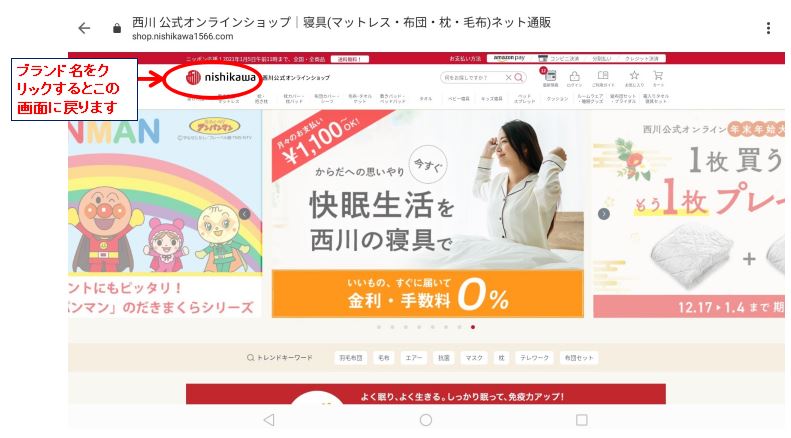Click the テレワーク trend keyword
Viewport: 791px width, 438px height.
click(534, 357)
